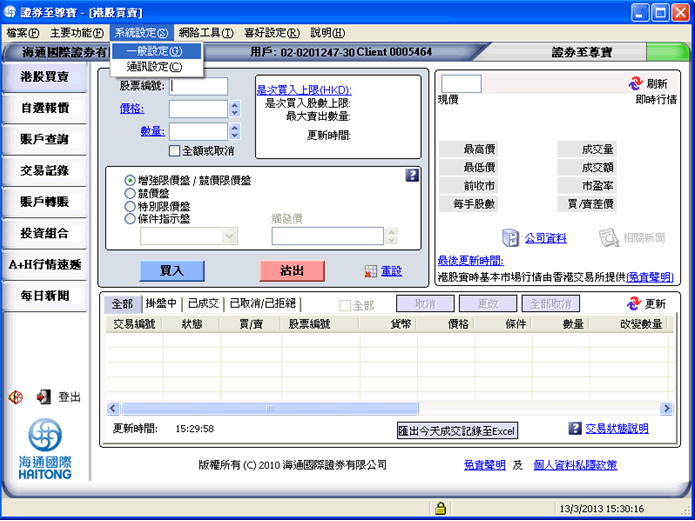Click the 股票編號 input field

coord(199,86)
